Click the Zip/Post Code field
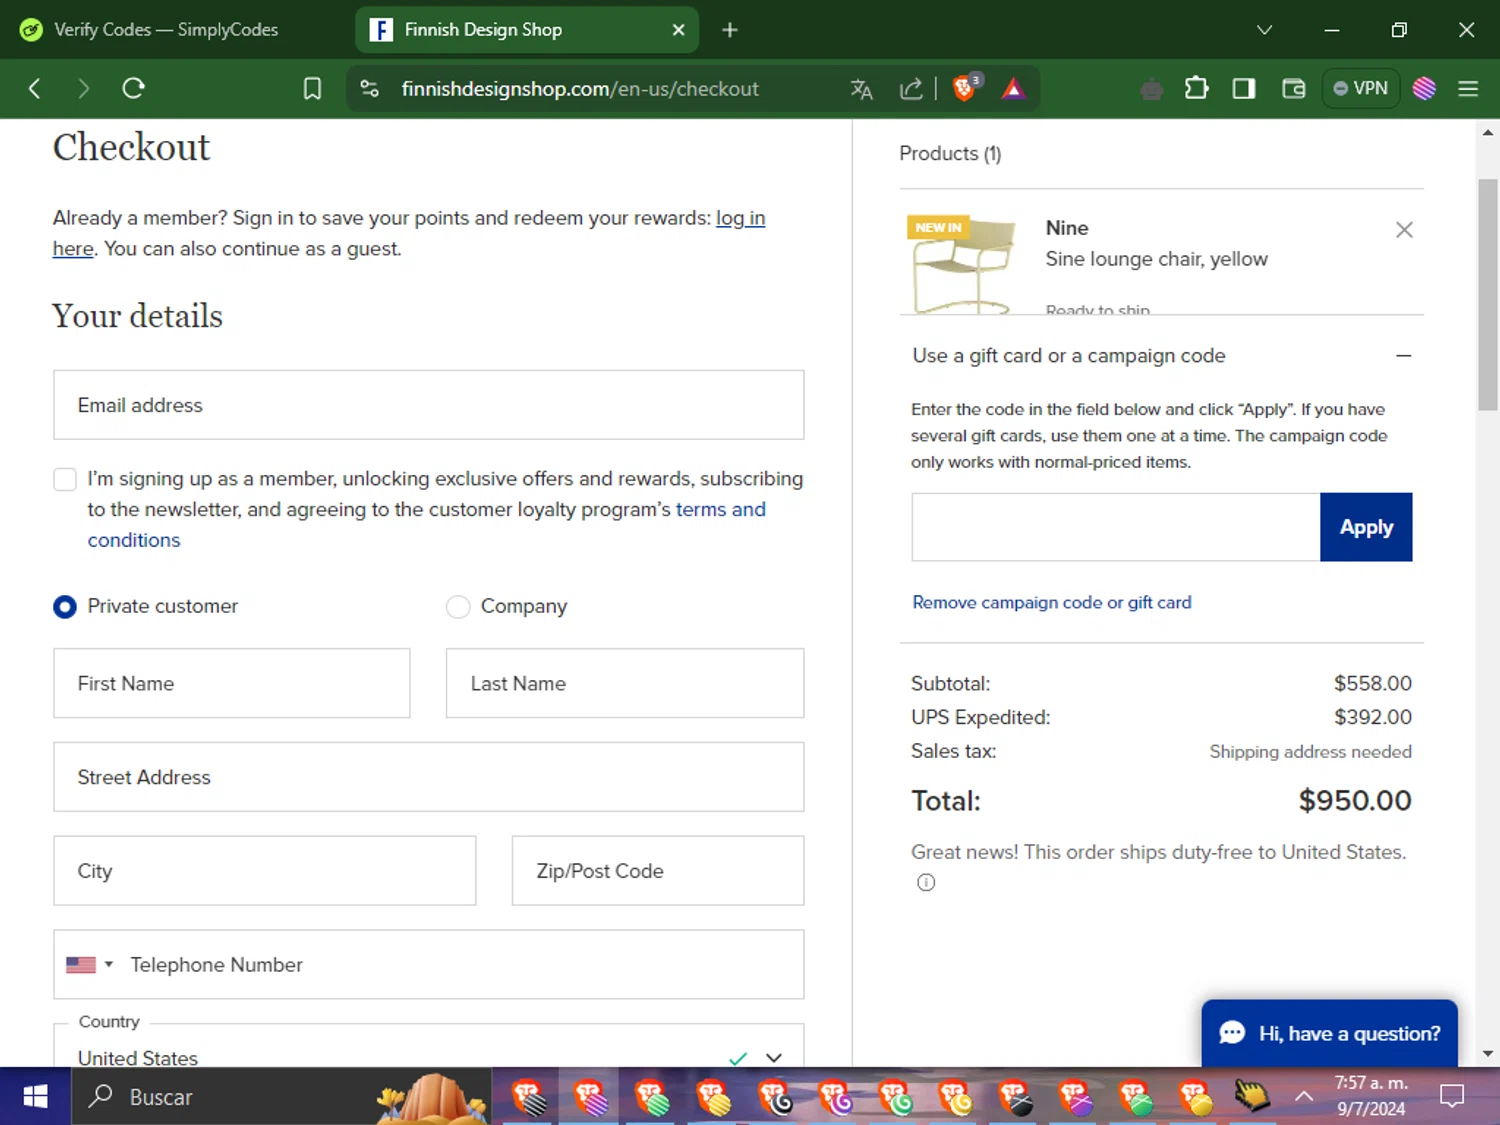1500x1125 pixels. pyautogui.click(x=658, y=871)
